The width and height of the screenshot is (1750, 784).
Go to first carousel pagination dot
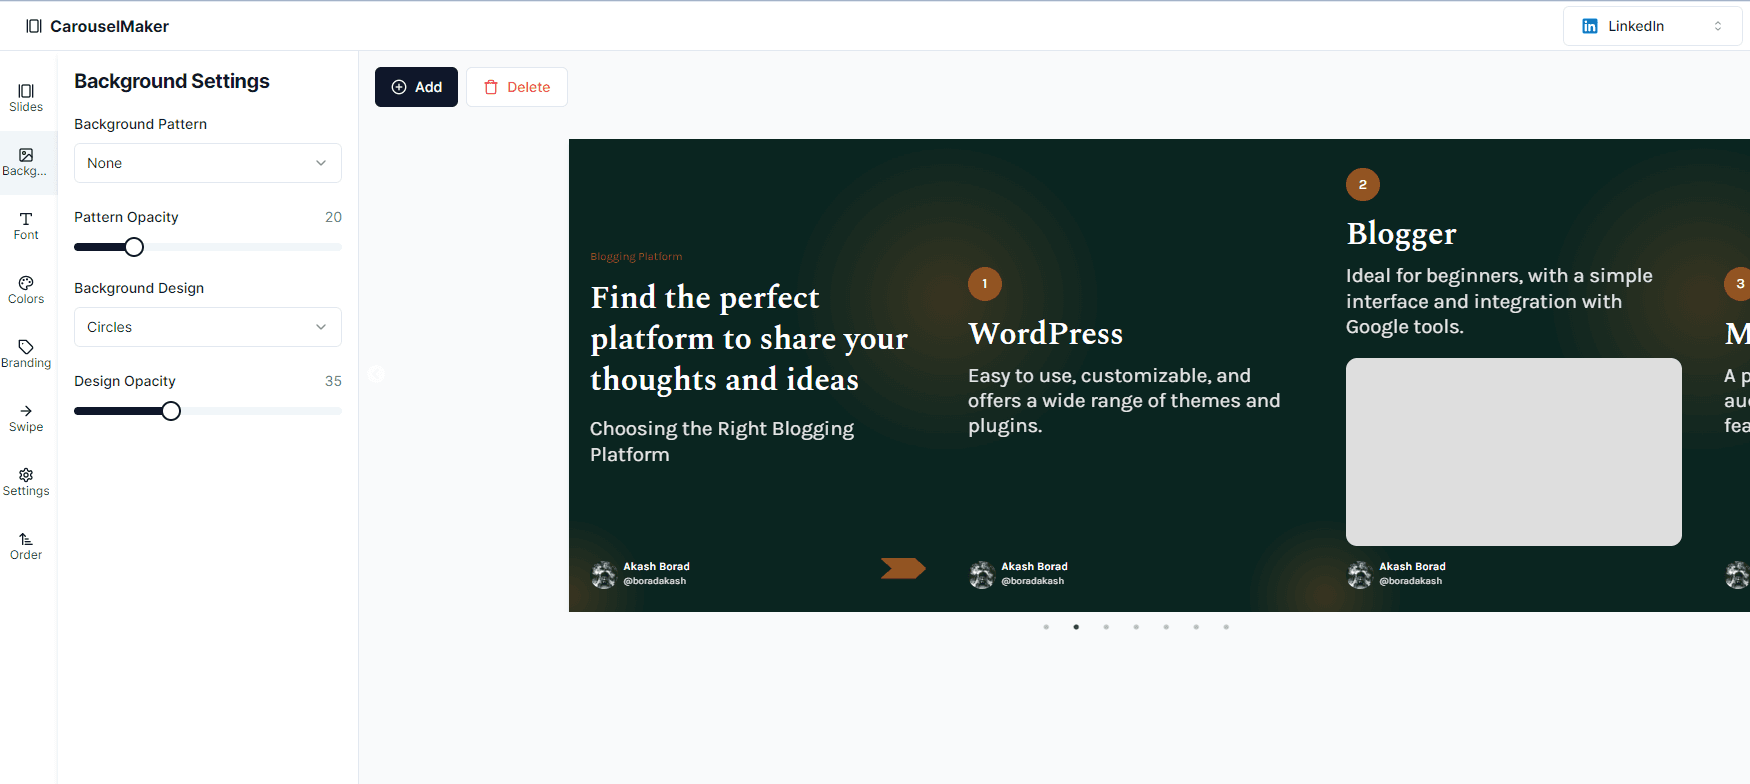[1046, 627]
